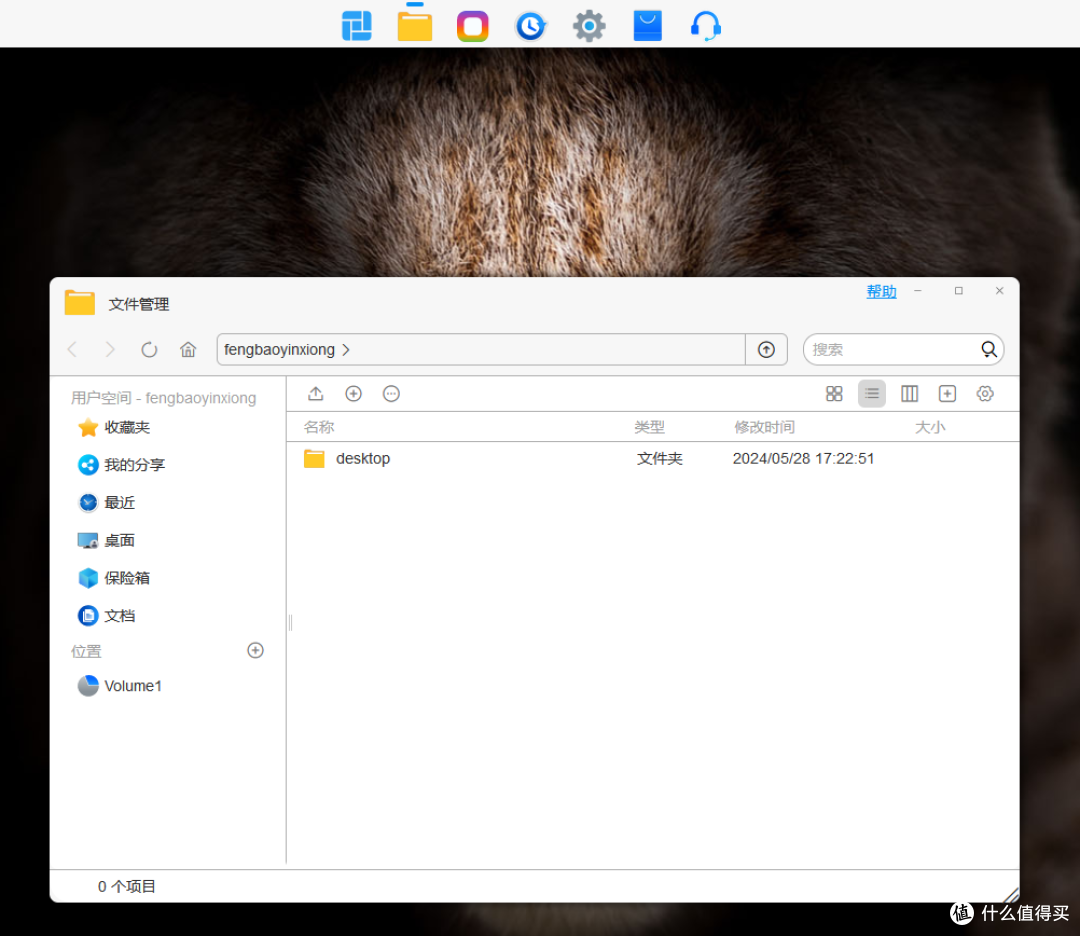Minimize the file manager window
Viewport: 1080px width, 936px height.
coord(917,291)
